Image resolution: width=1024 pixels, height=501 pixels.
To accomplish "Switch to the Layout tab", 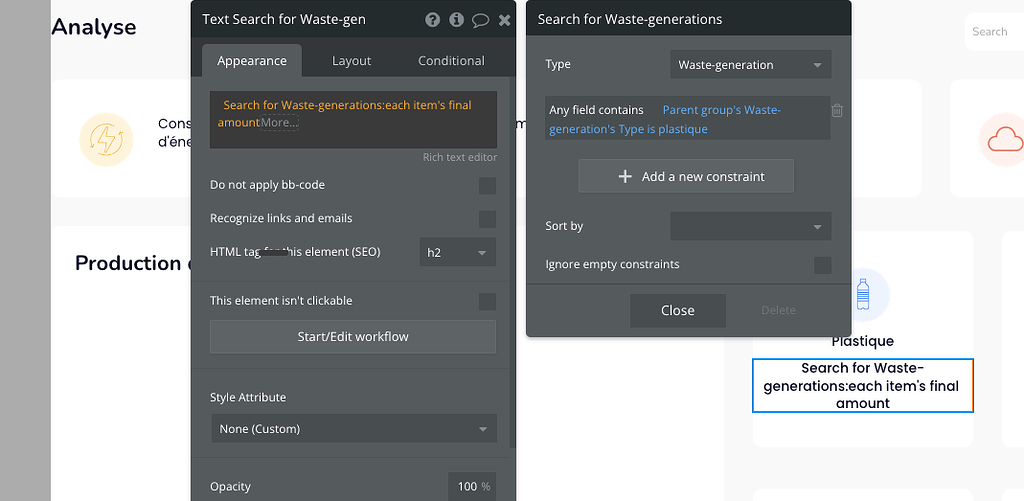I will click(351, 61).
